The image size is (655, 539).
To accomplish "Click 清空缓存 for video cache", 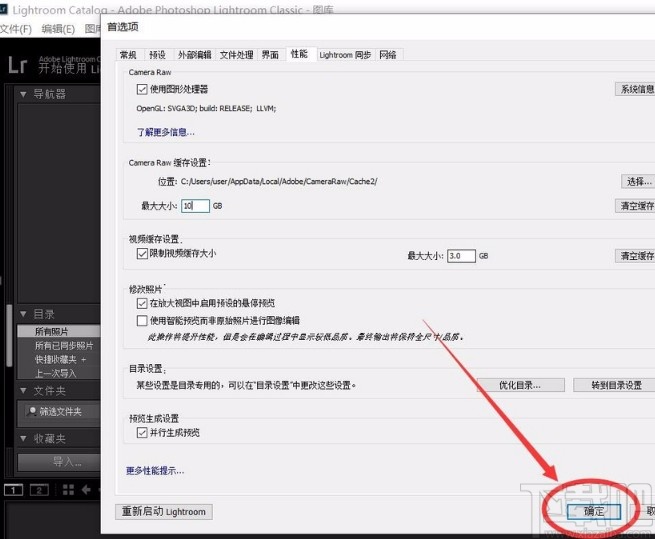I will [x=635, y=255].
